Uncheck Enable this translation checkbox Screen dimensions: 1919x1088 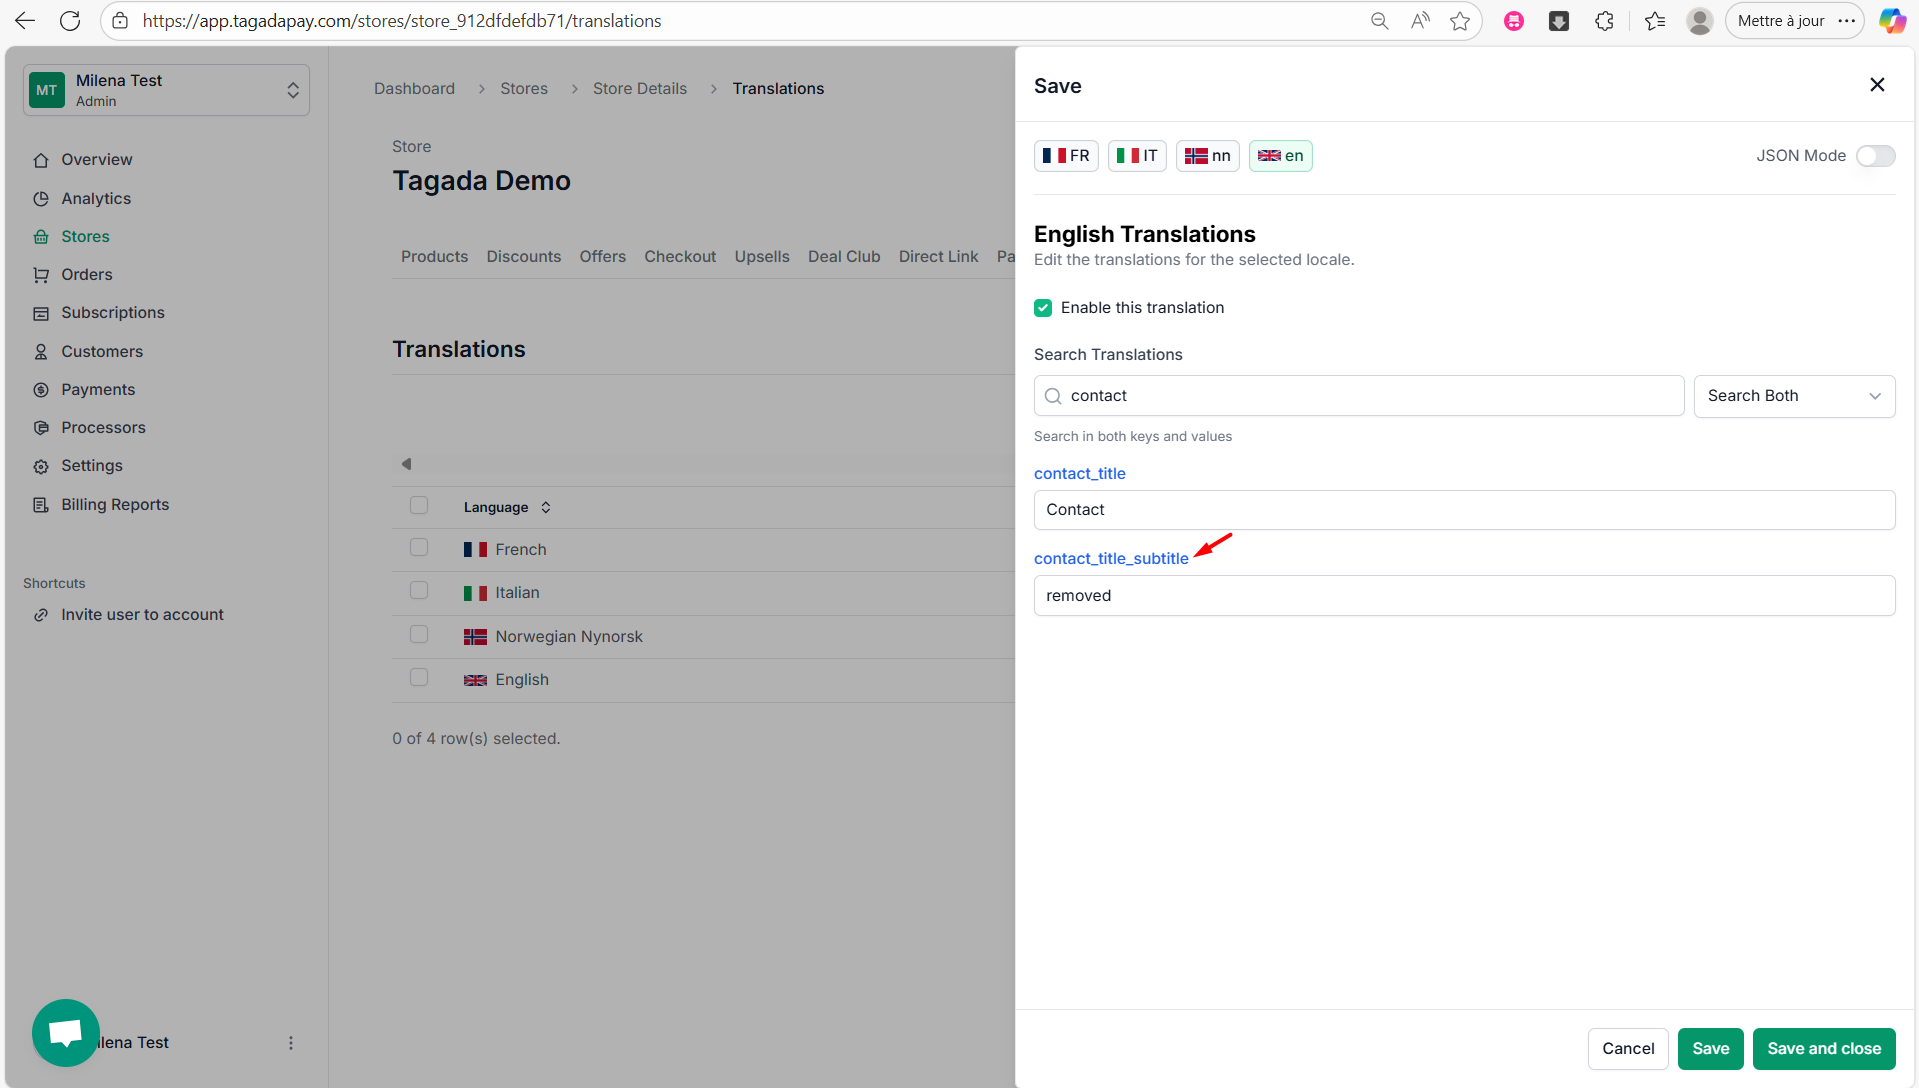tap(1043, 308)
